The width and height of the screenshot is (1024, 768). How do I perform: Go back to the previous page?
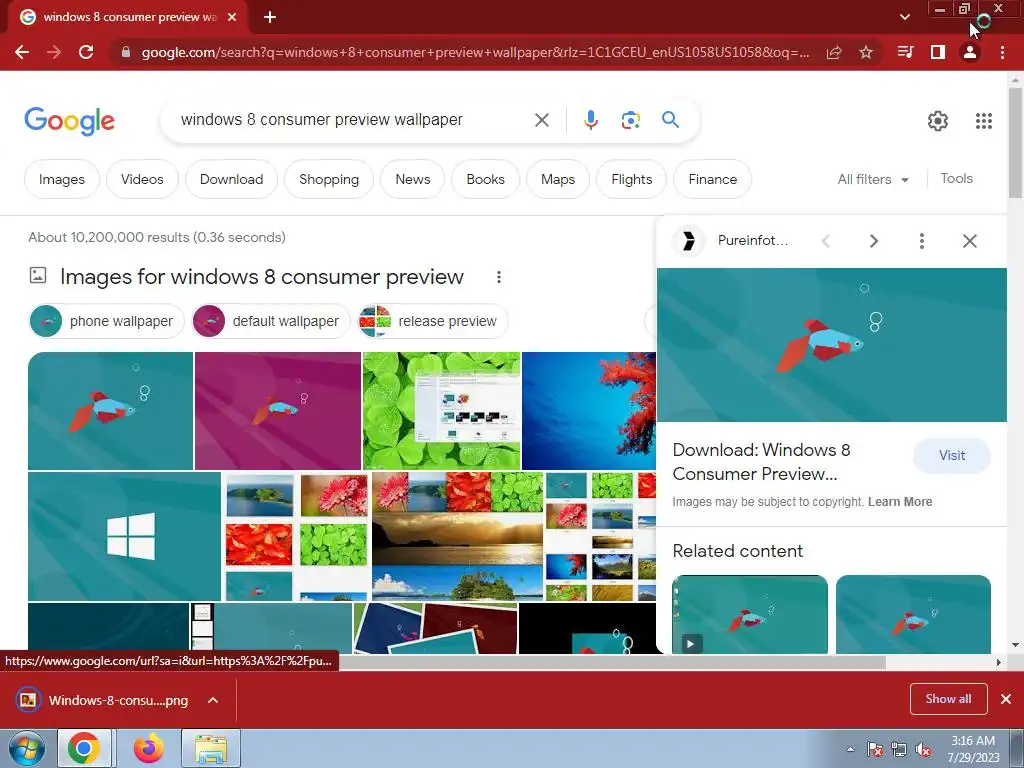point(22,52)
